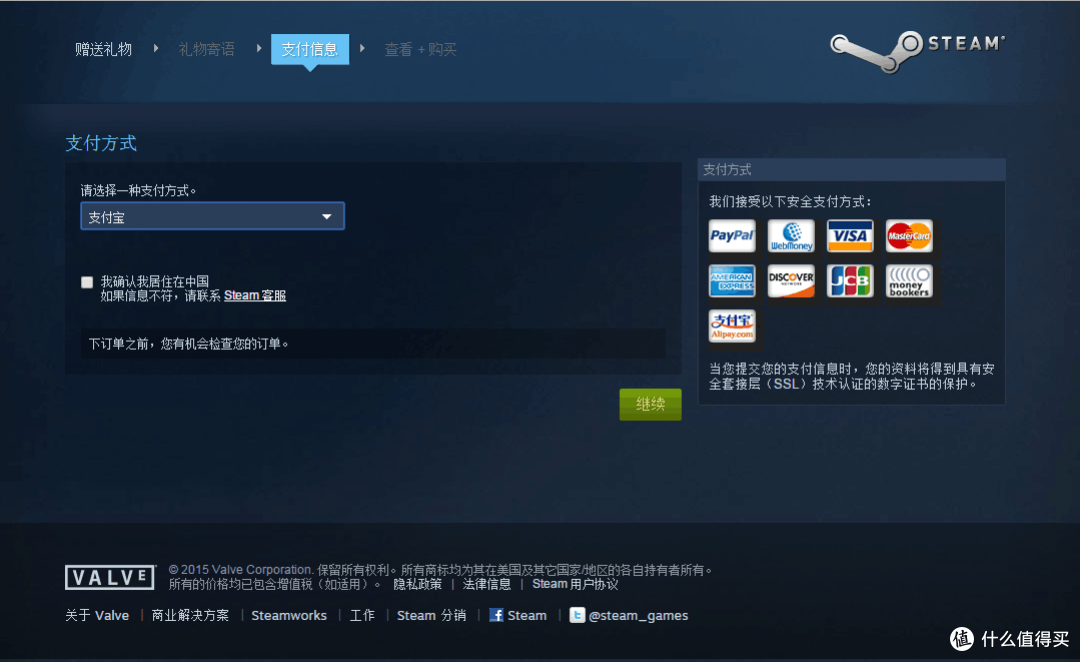
Task: Open the 隐私政策 link
Action: point(417,584)
